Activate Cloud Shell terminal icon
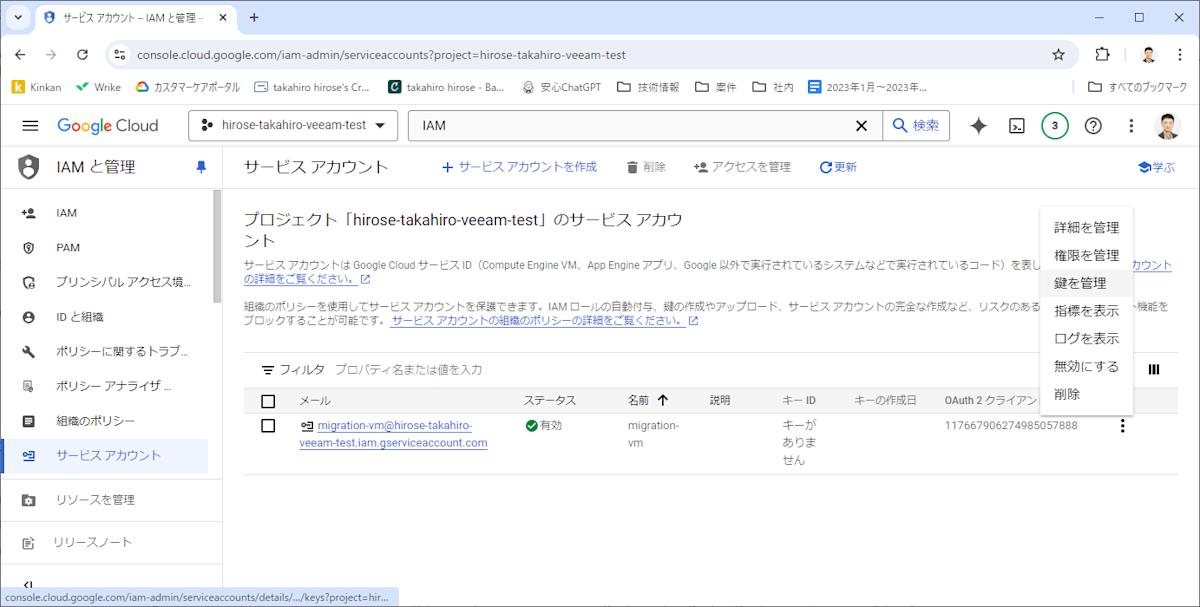 (x=1017, y=126)
